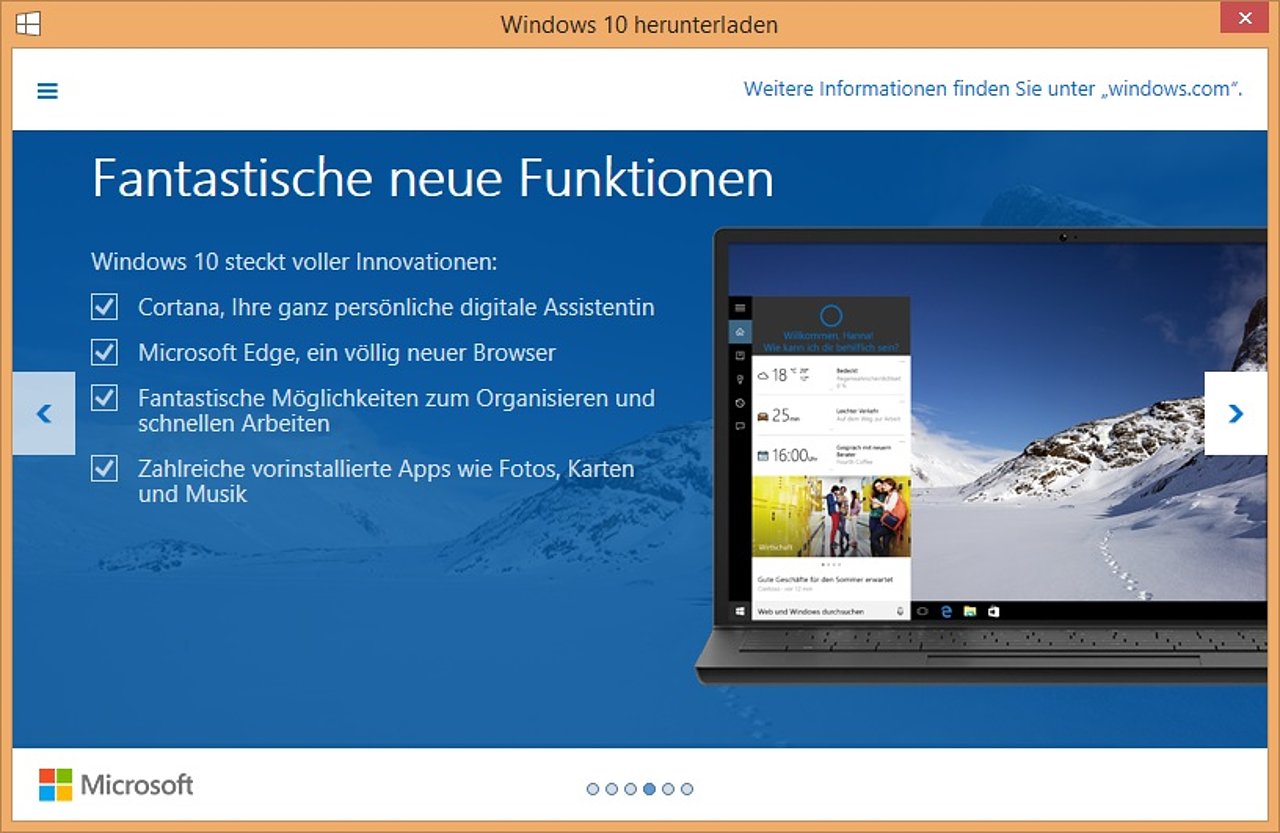Click the Start button on the laptop screen

(740, 611)
